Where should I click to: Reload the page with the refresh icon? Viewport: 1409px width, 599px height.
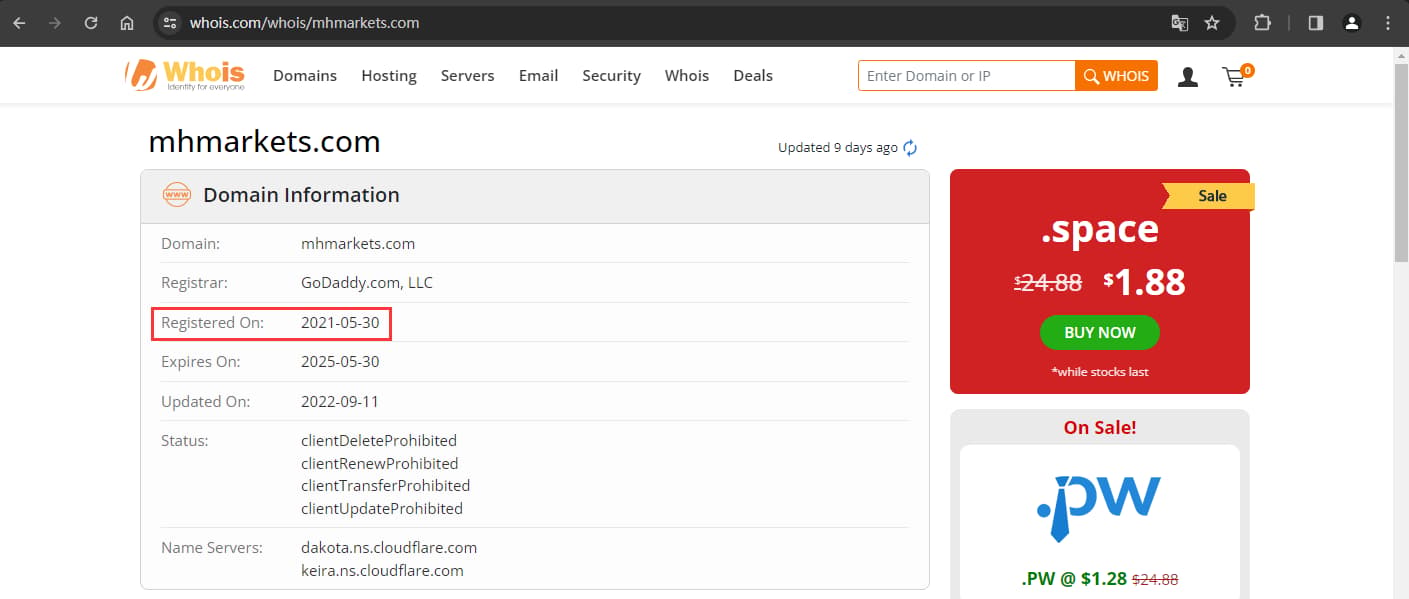tap(91, 23)
